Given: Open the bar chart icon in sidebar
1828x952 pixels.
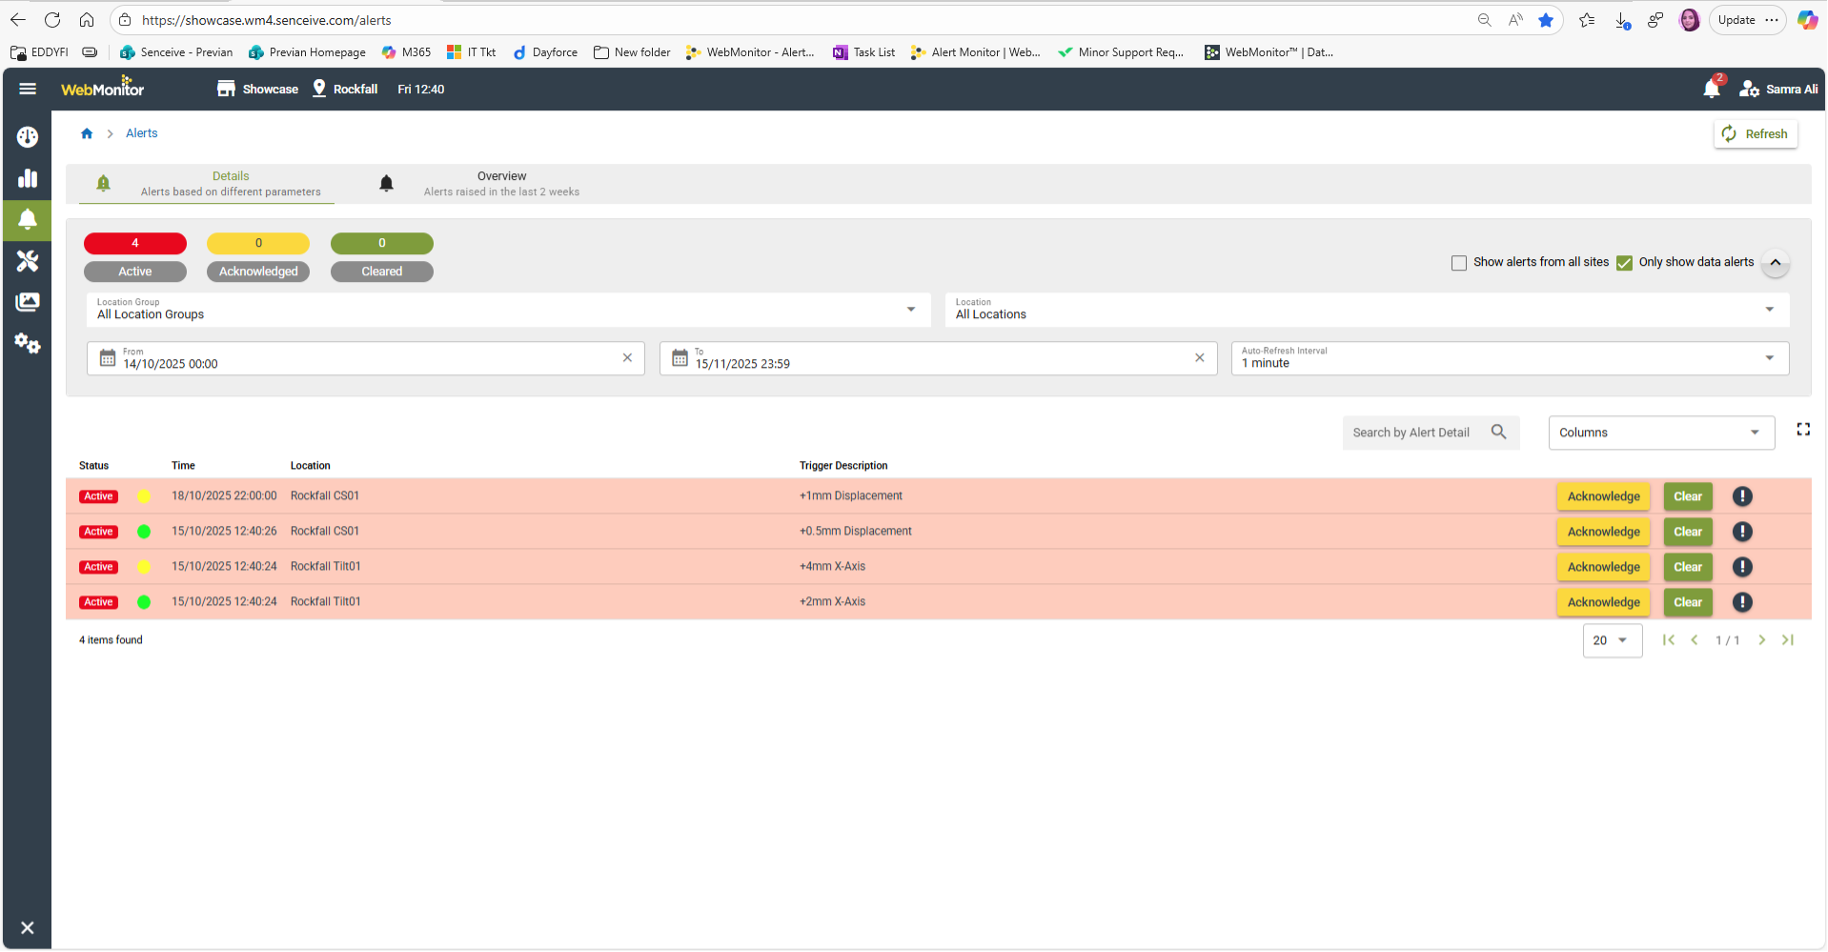Looking at the screenshot, I should pyautogui.click(x=27, y=179).
